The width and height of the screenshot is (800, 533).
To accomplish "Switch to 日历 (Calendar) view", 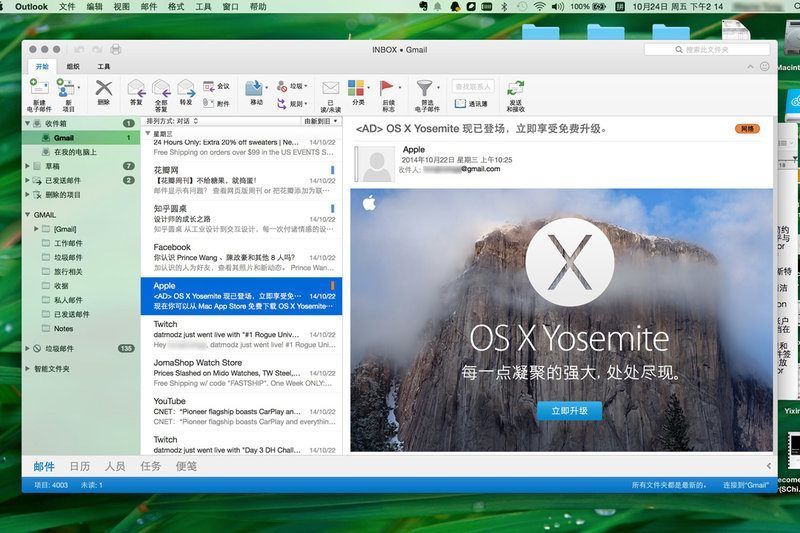I will 79,466.
